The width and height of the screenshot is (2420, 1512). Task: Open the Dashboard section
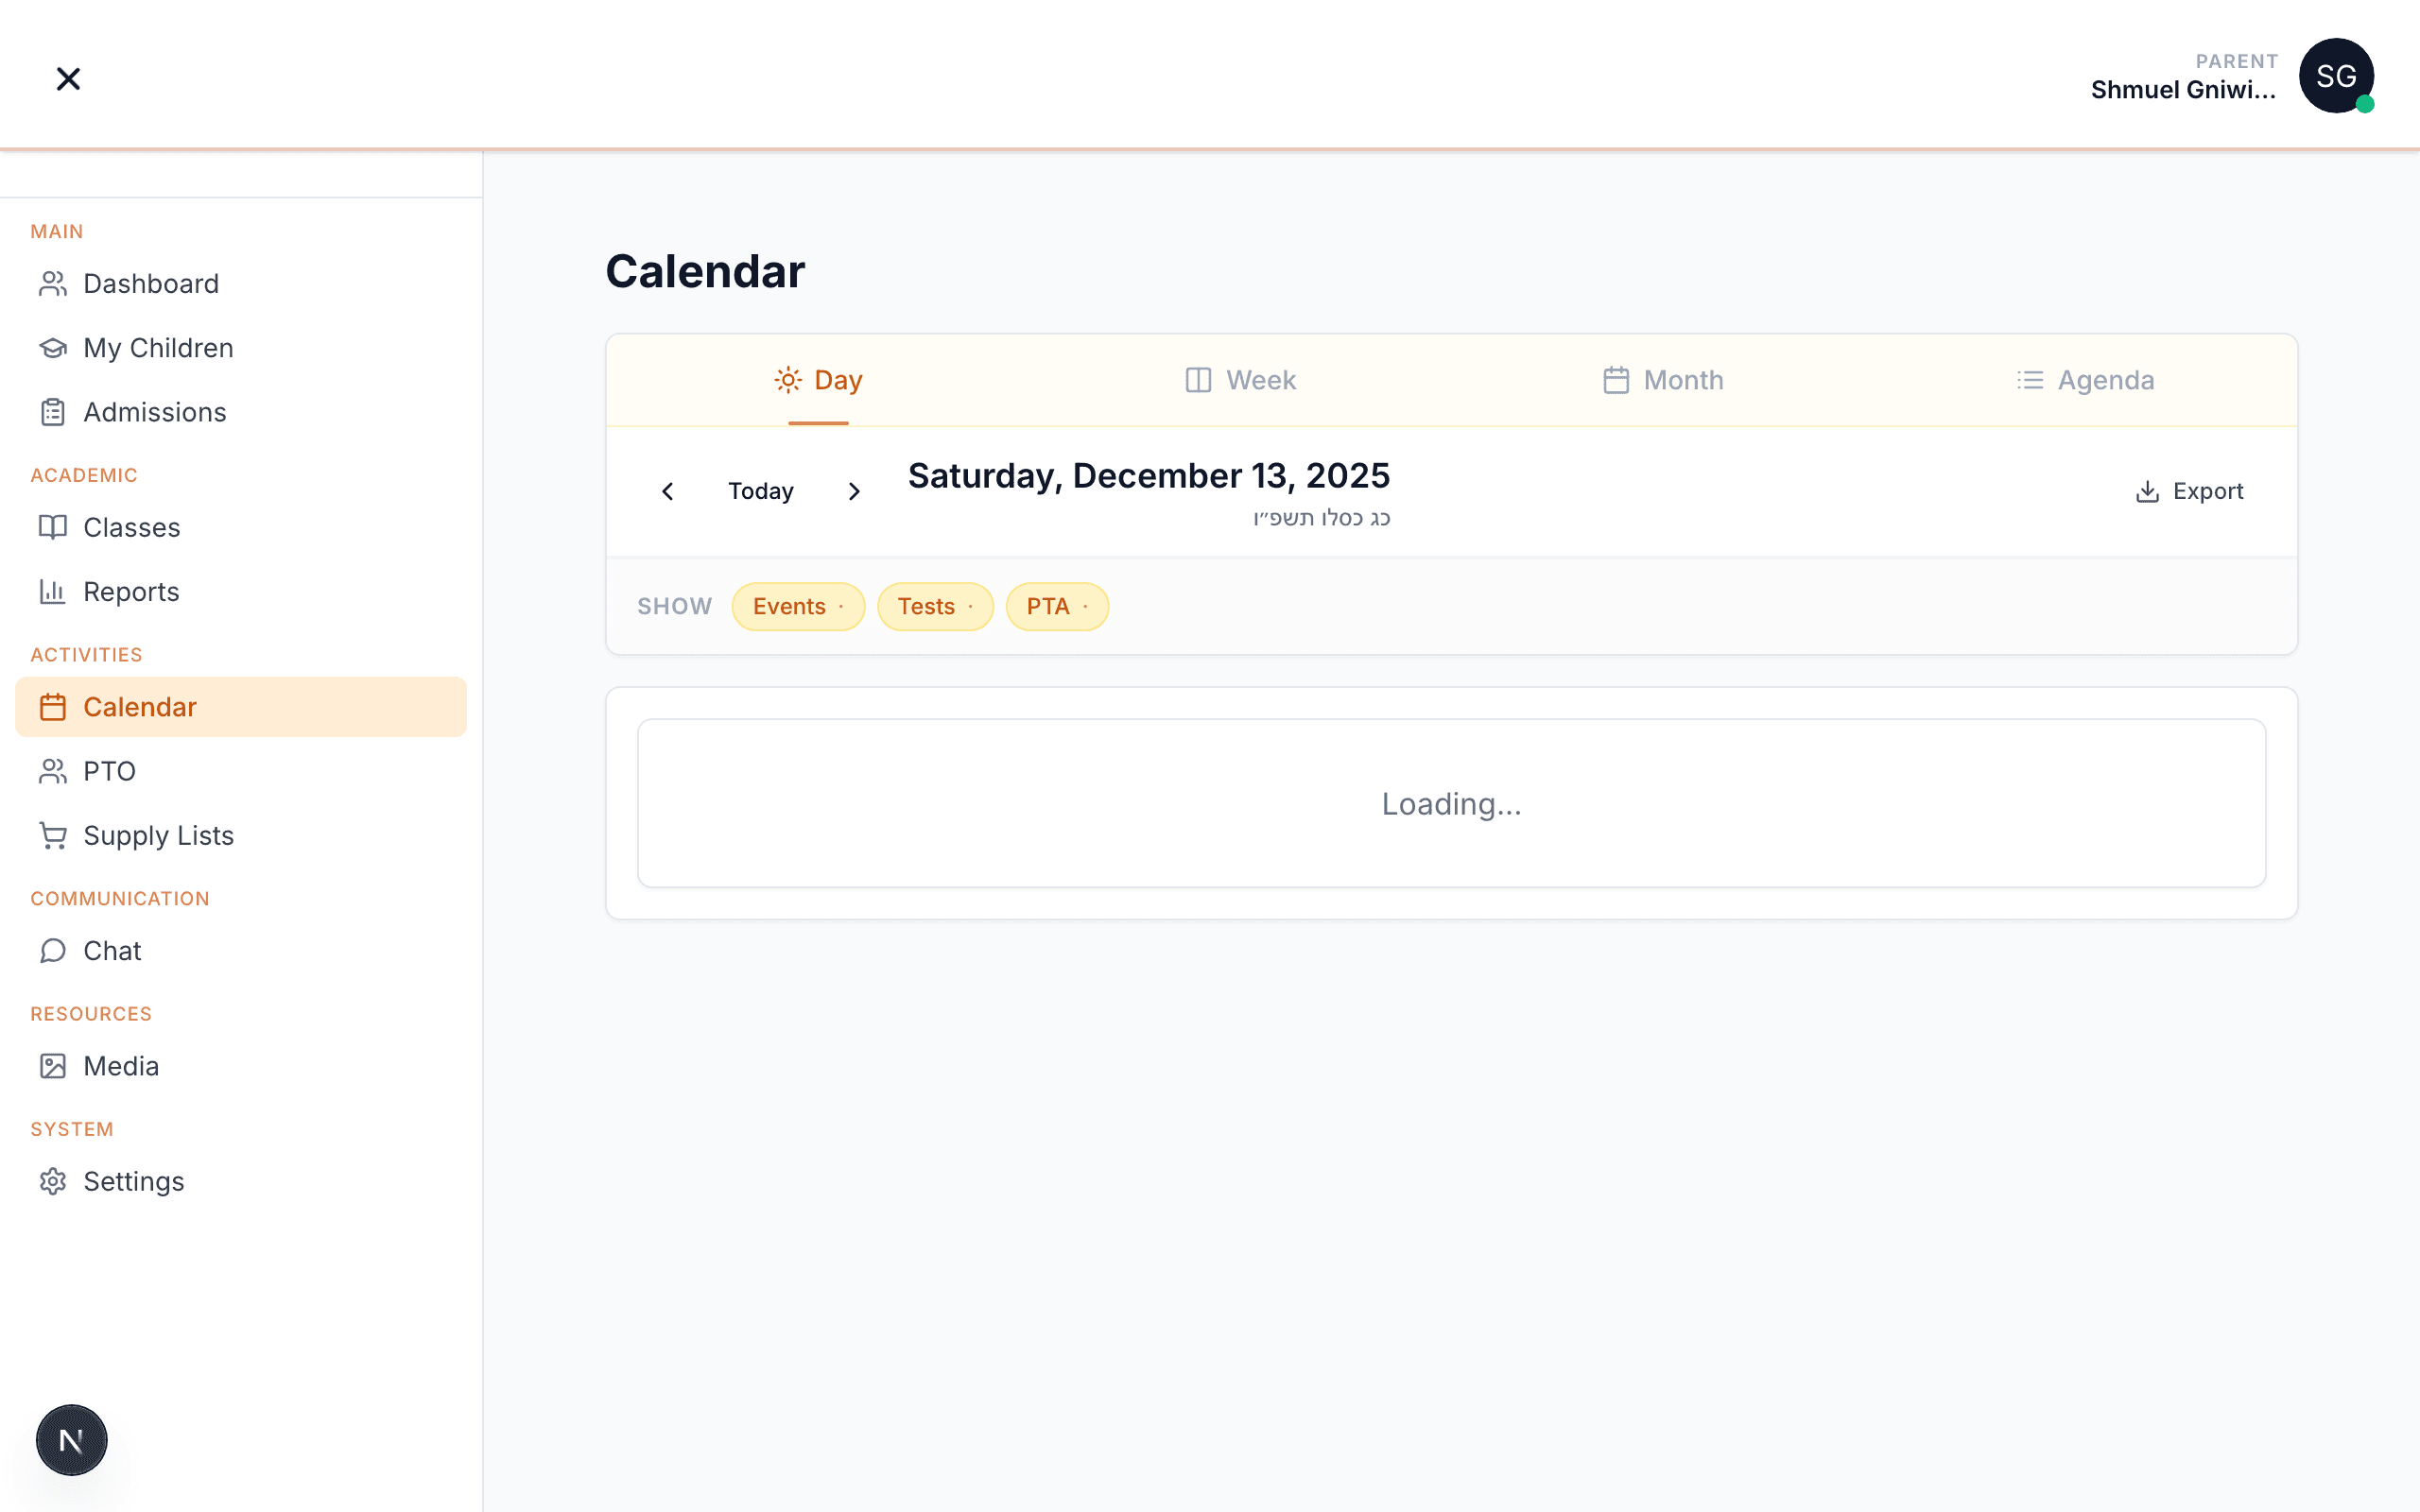tap(150, 283)
